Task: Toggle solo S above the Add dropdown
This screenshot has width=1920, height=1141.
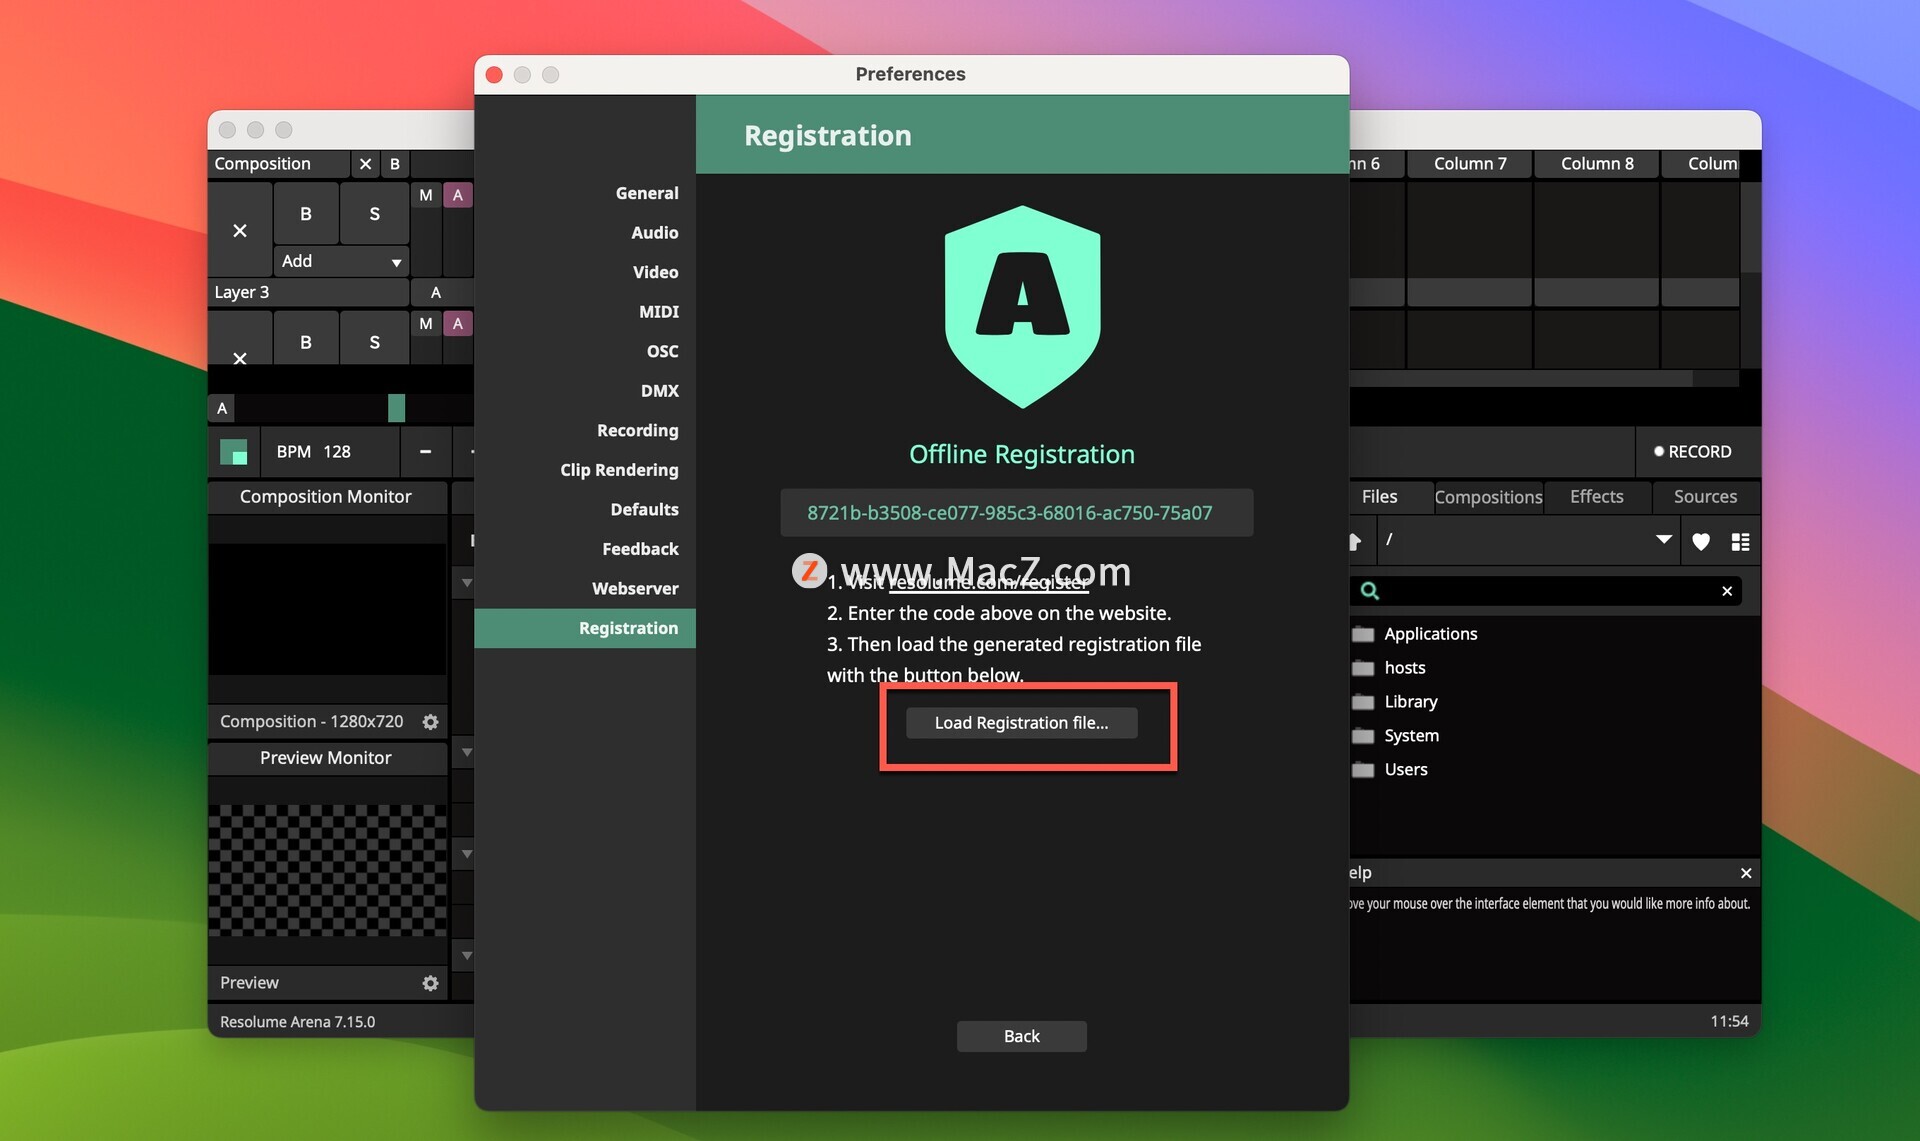Action: 375,214
